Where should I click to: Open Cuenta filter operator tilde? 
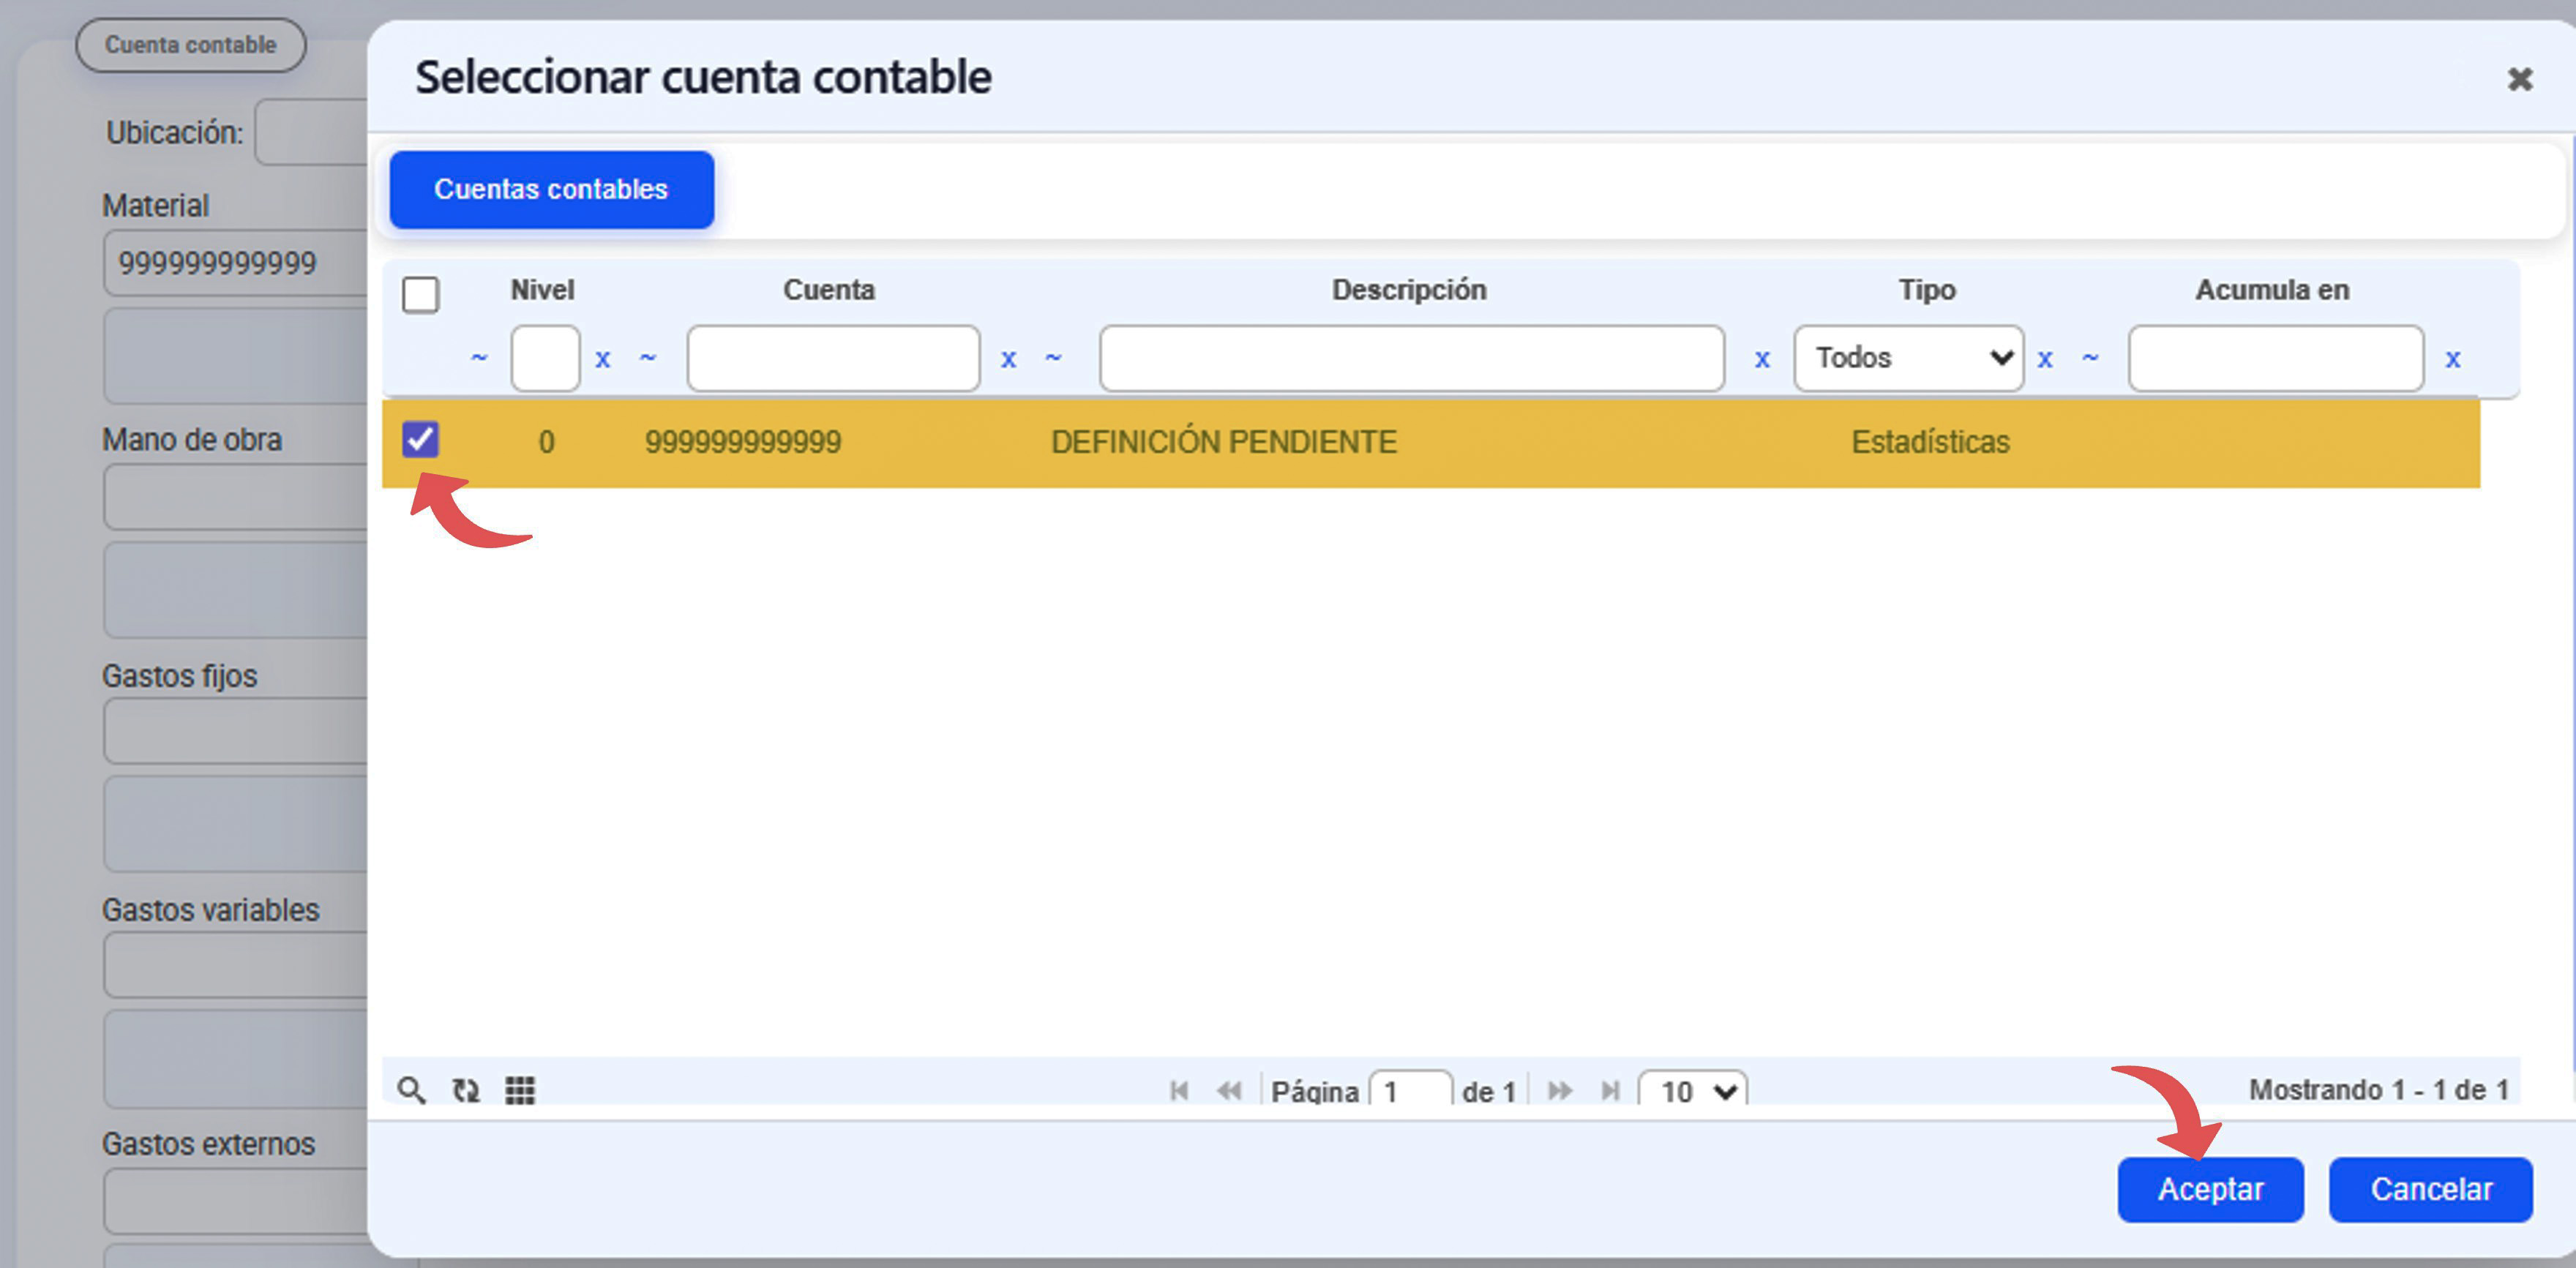pos(648,357)
